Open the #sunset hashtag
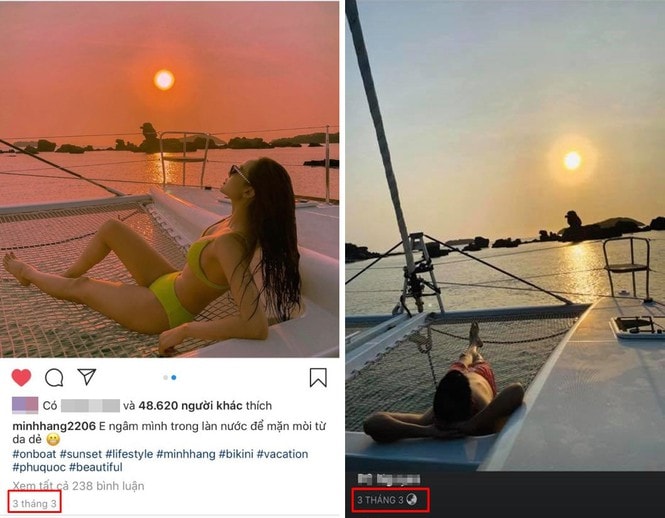The width and height of the screenshot is (665, 518). tap(81, 454)
